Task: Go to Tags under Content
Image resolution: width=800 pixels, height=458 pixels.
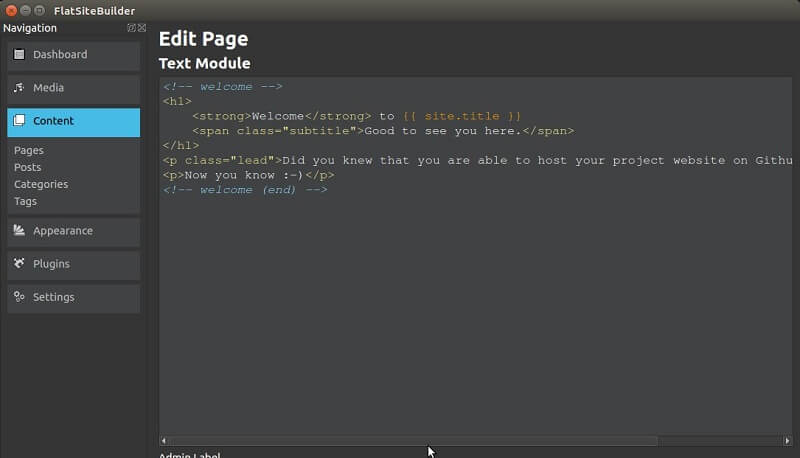Action: click(25, 201)
